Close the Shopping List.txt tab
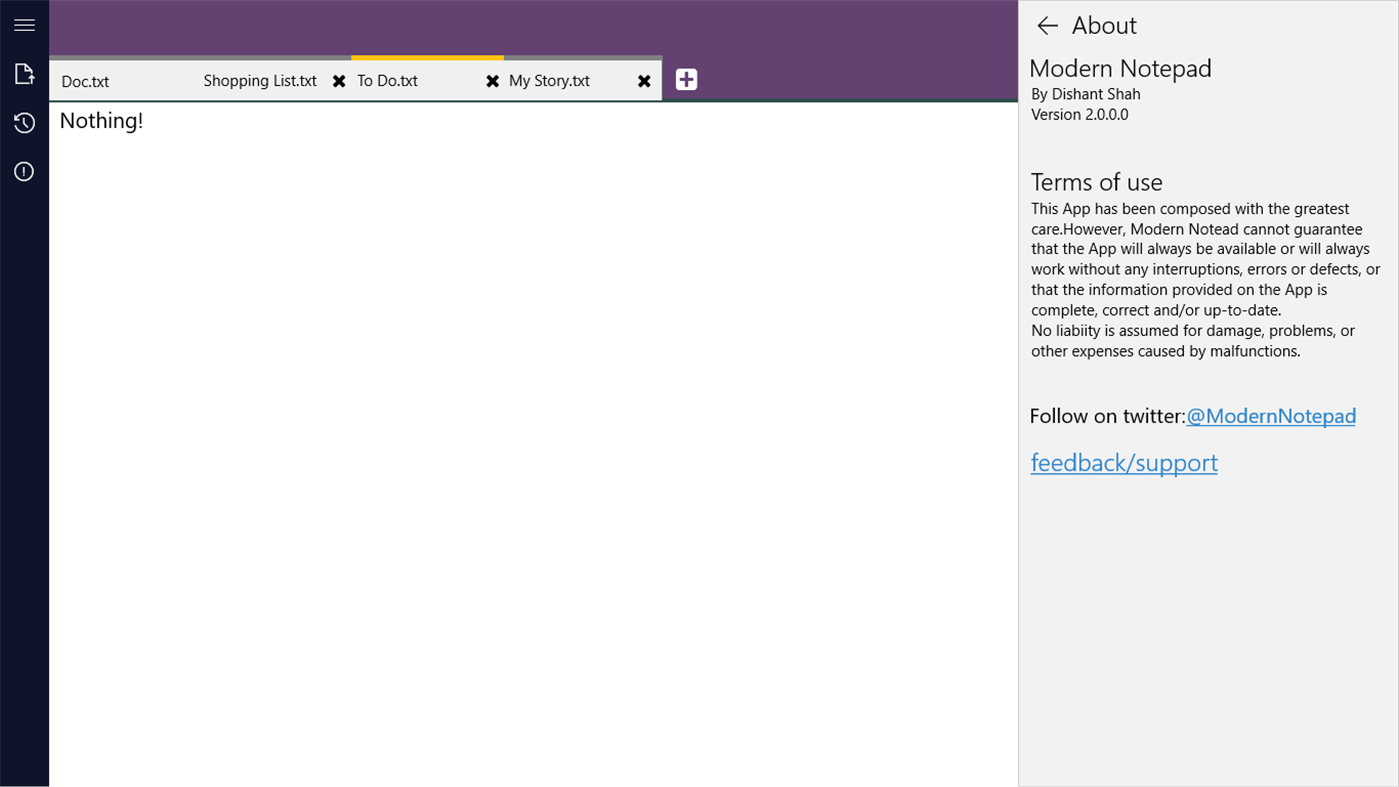Image resolution: width=1399 pixels, height=787 pixels. tap(338, 81)
